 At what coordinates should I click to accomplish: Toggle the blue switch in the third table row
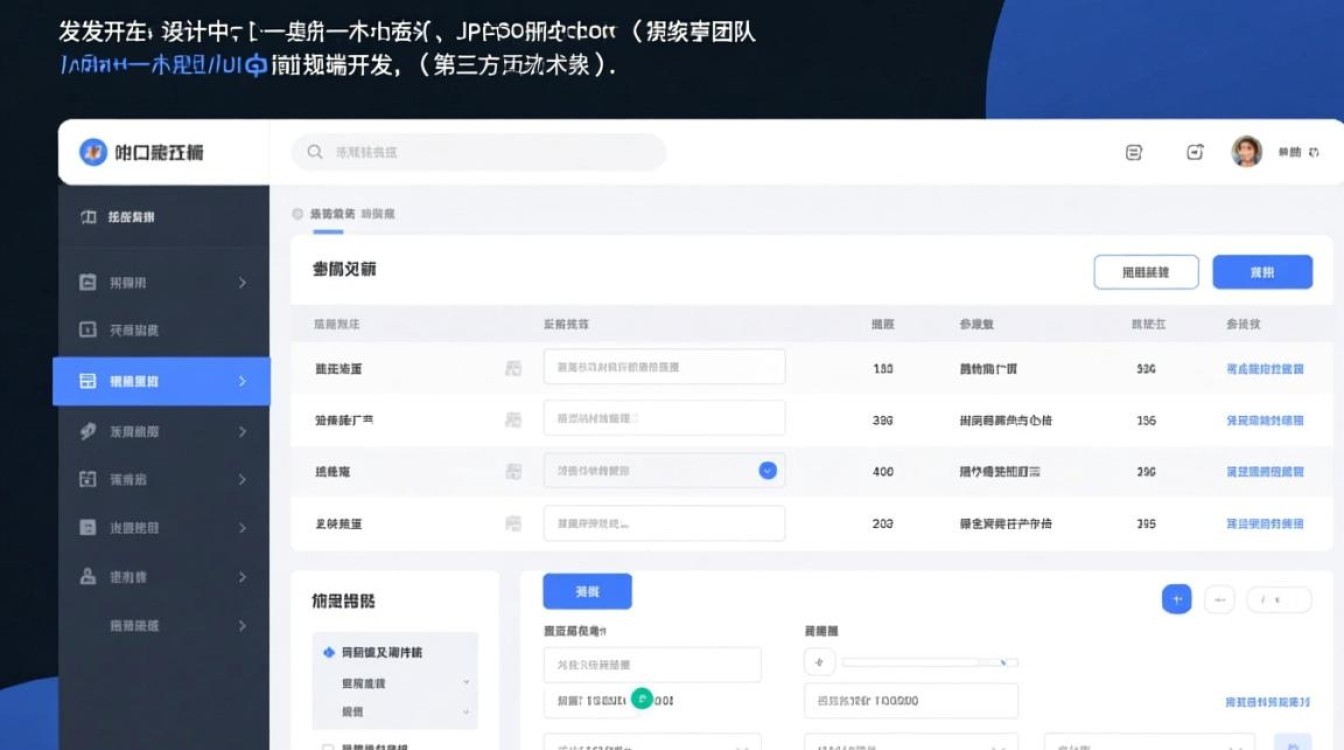pos(767,470)
